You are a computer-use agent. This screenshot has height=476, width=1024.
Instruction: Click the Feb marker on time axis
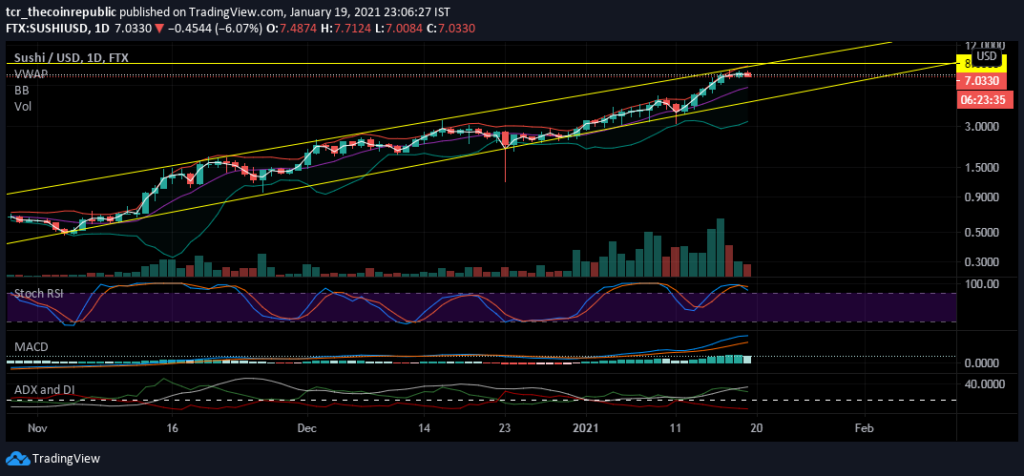coord(864,428)
